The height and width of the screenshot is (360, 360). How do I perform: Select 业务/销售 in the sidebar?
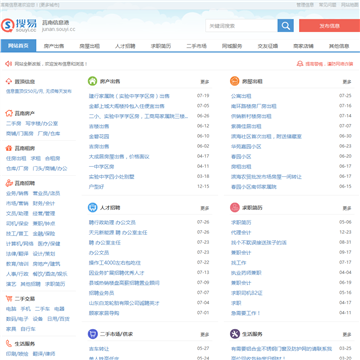tap(17, 193)
